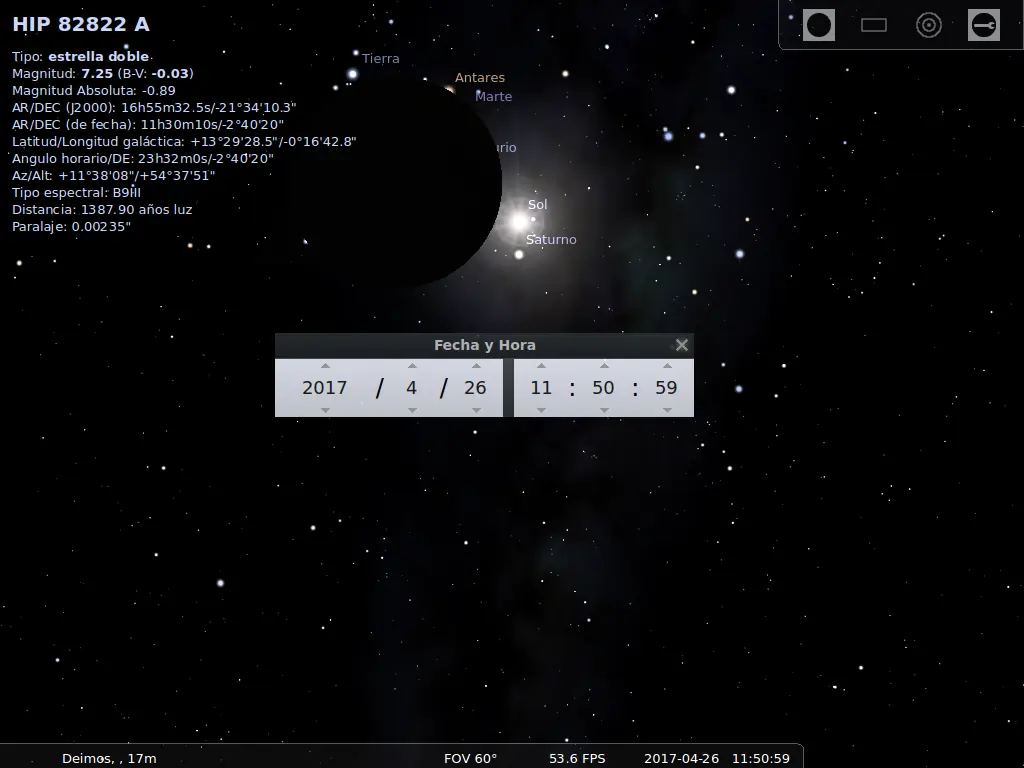This screenshot has width=1024, height=768.
Task: Click the Tipo: estrella doble line
Action: (x=81, y=56)
